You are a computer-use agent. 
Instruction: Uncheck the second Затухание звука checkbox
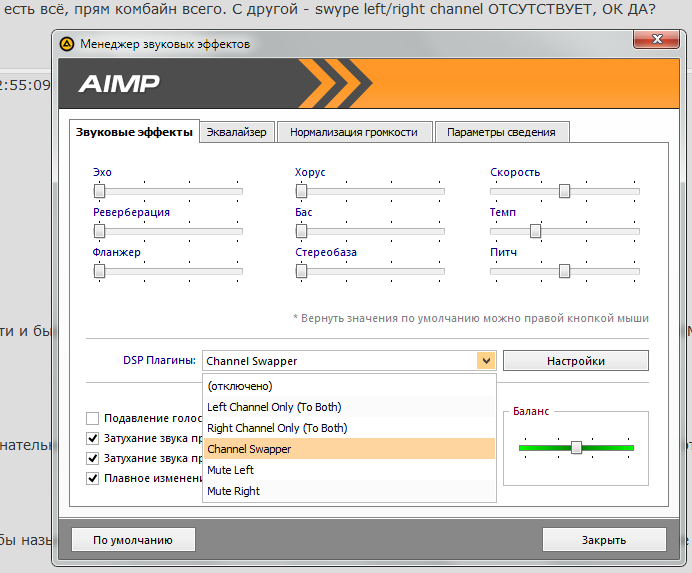[92, 458]
